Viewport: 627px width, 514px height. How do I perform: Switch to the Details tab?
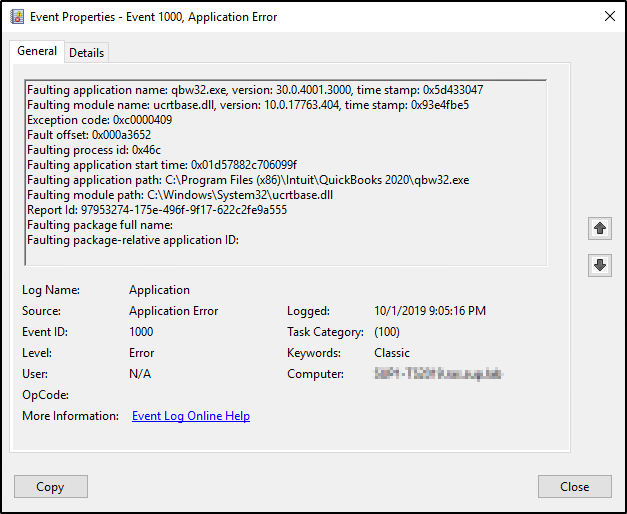pyautogui.click(x=86, y=53)
